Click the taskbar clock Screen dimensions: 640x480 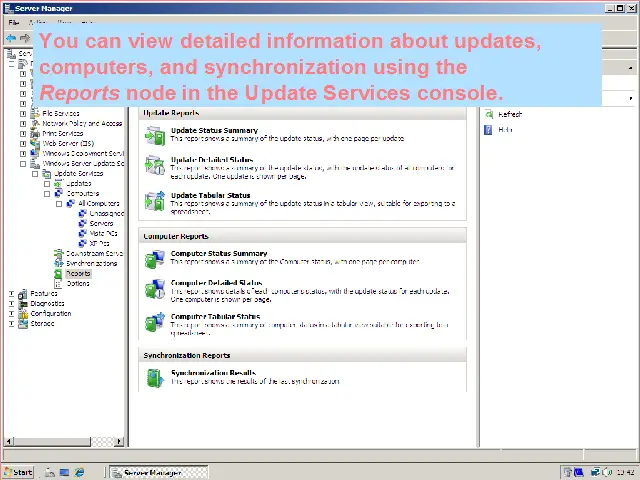click(625, 472)
